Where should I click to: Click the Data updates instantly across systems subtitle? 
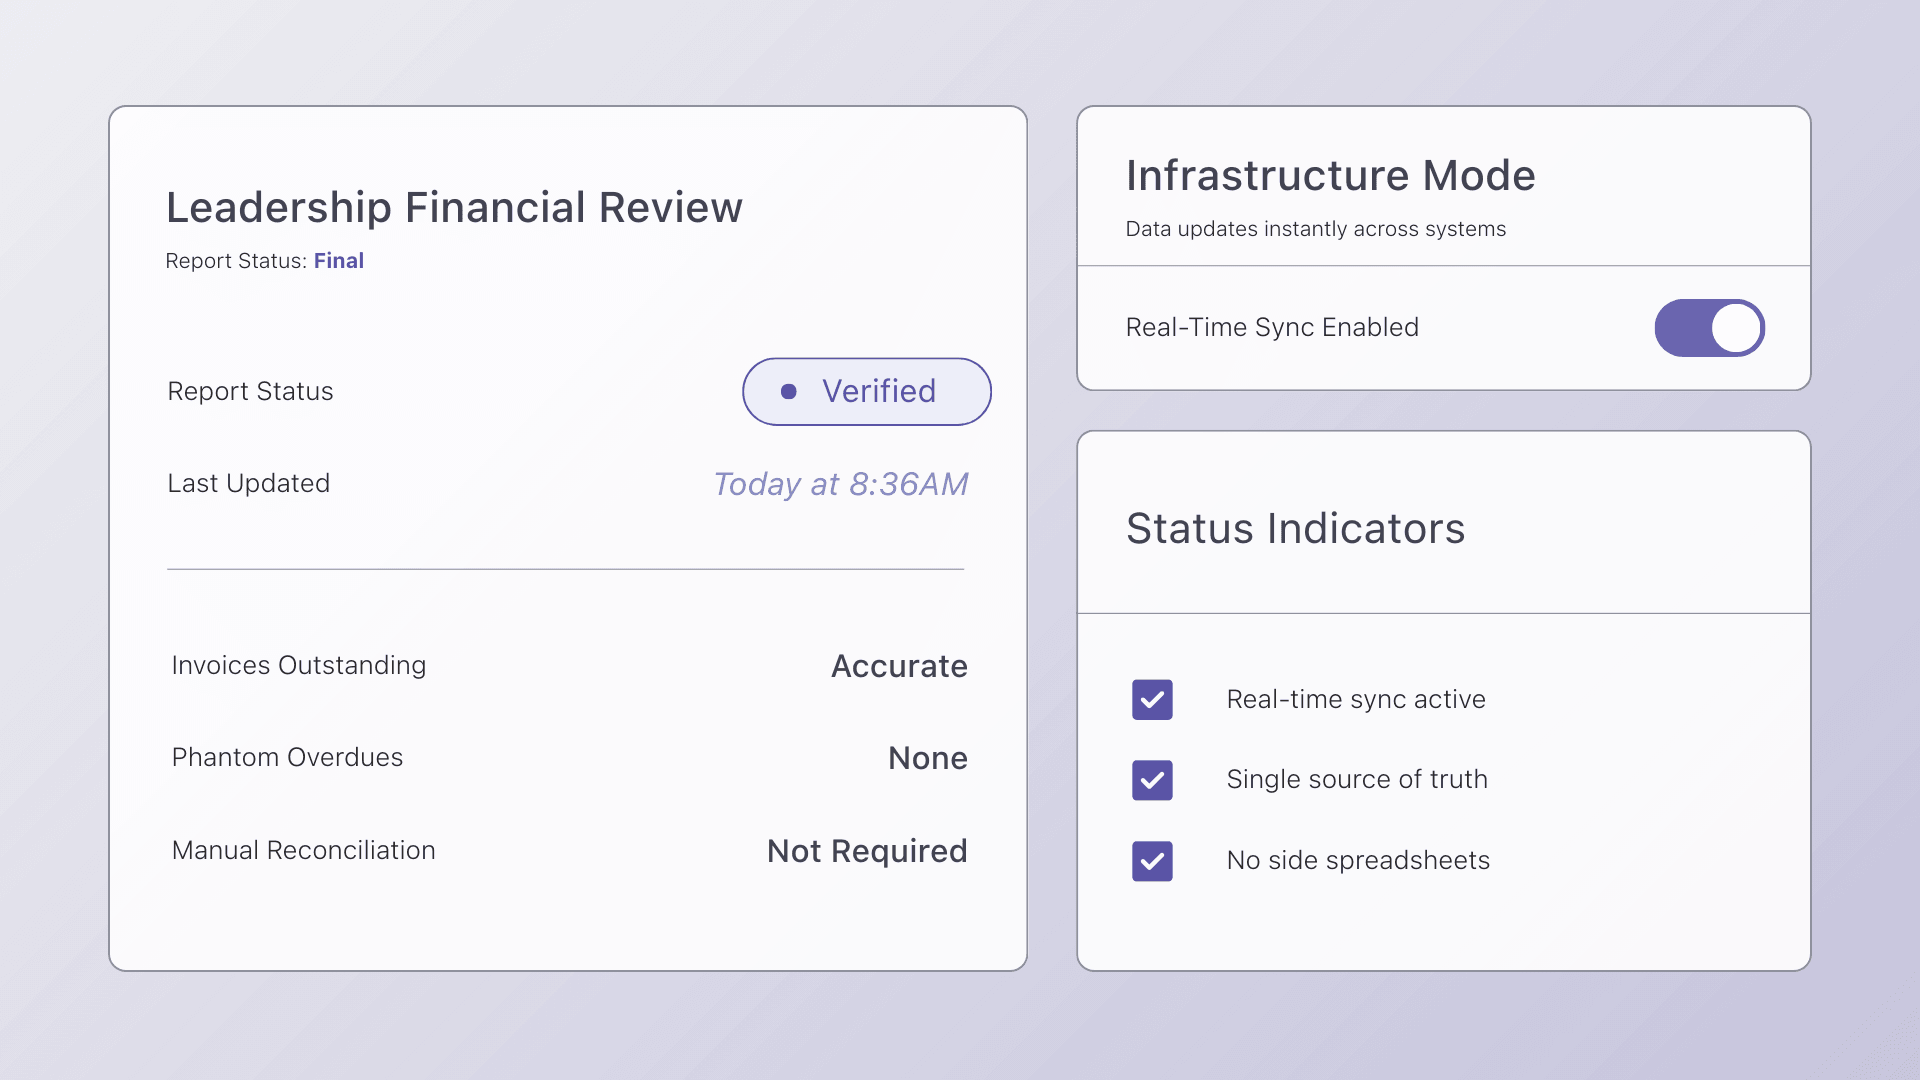pos(1315,229)
